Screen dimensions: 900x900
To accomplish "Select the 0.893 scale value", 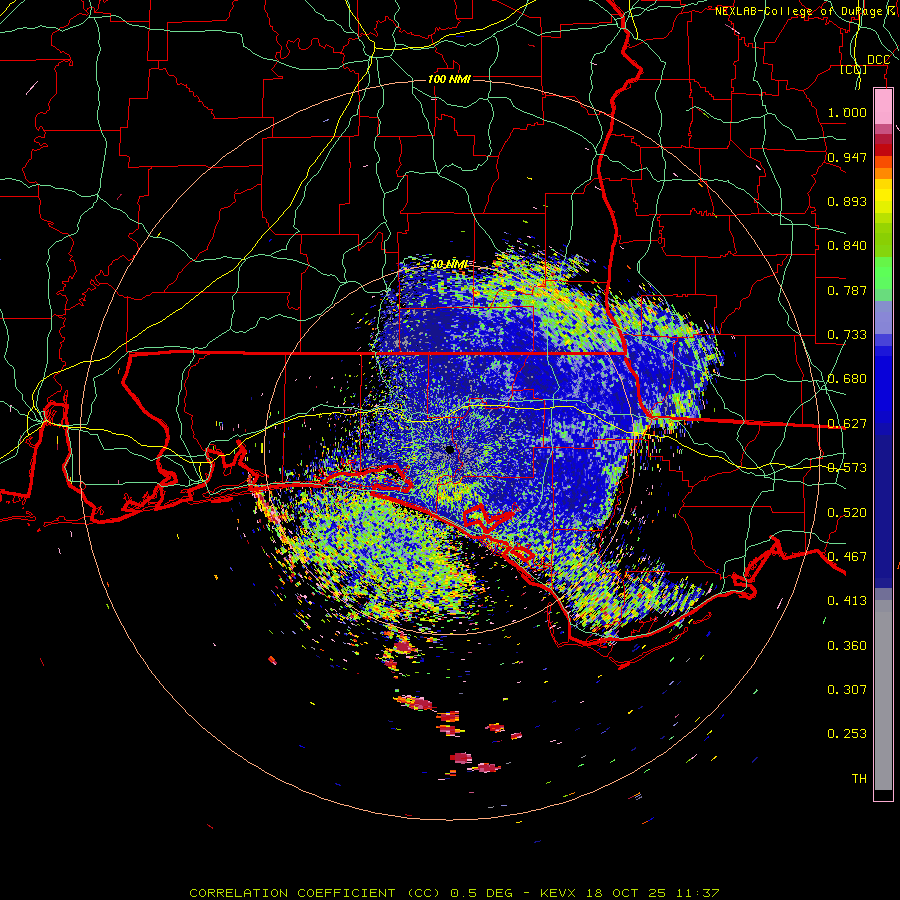I will click(x=847, y=201).
